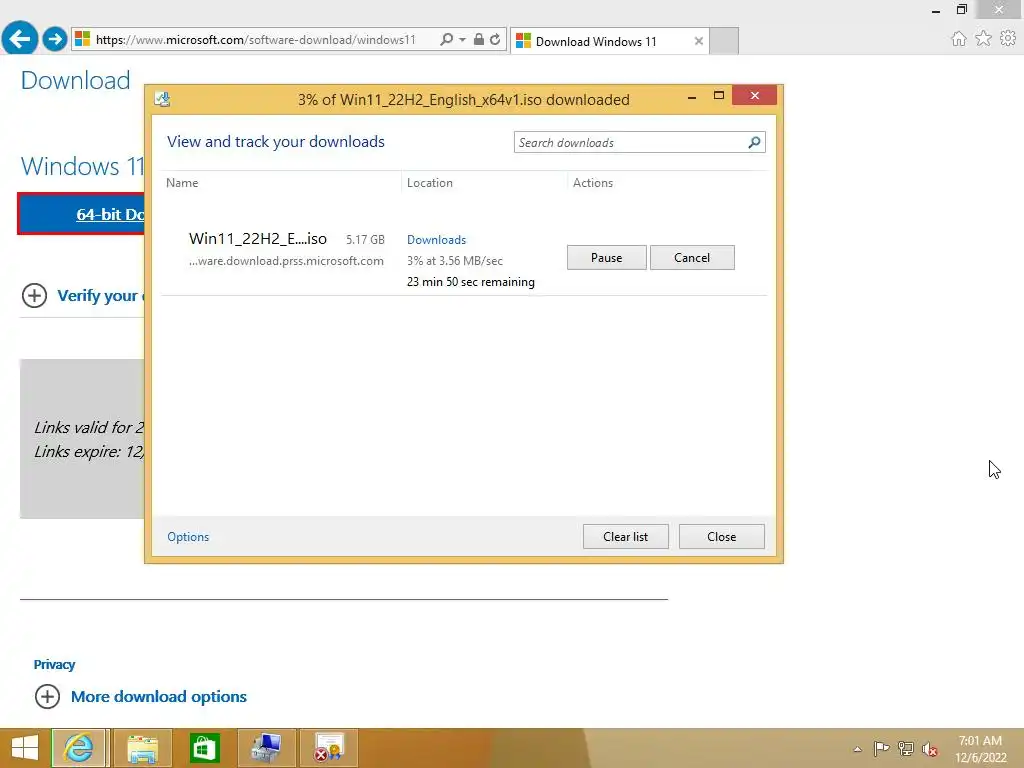
Task: Close the View Downloads dialog with X
Action: tap(755, 95)
